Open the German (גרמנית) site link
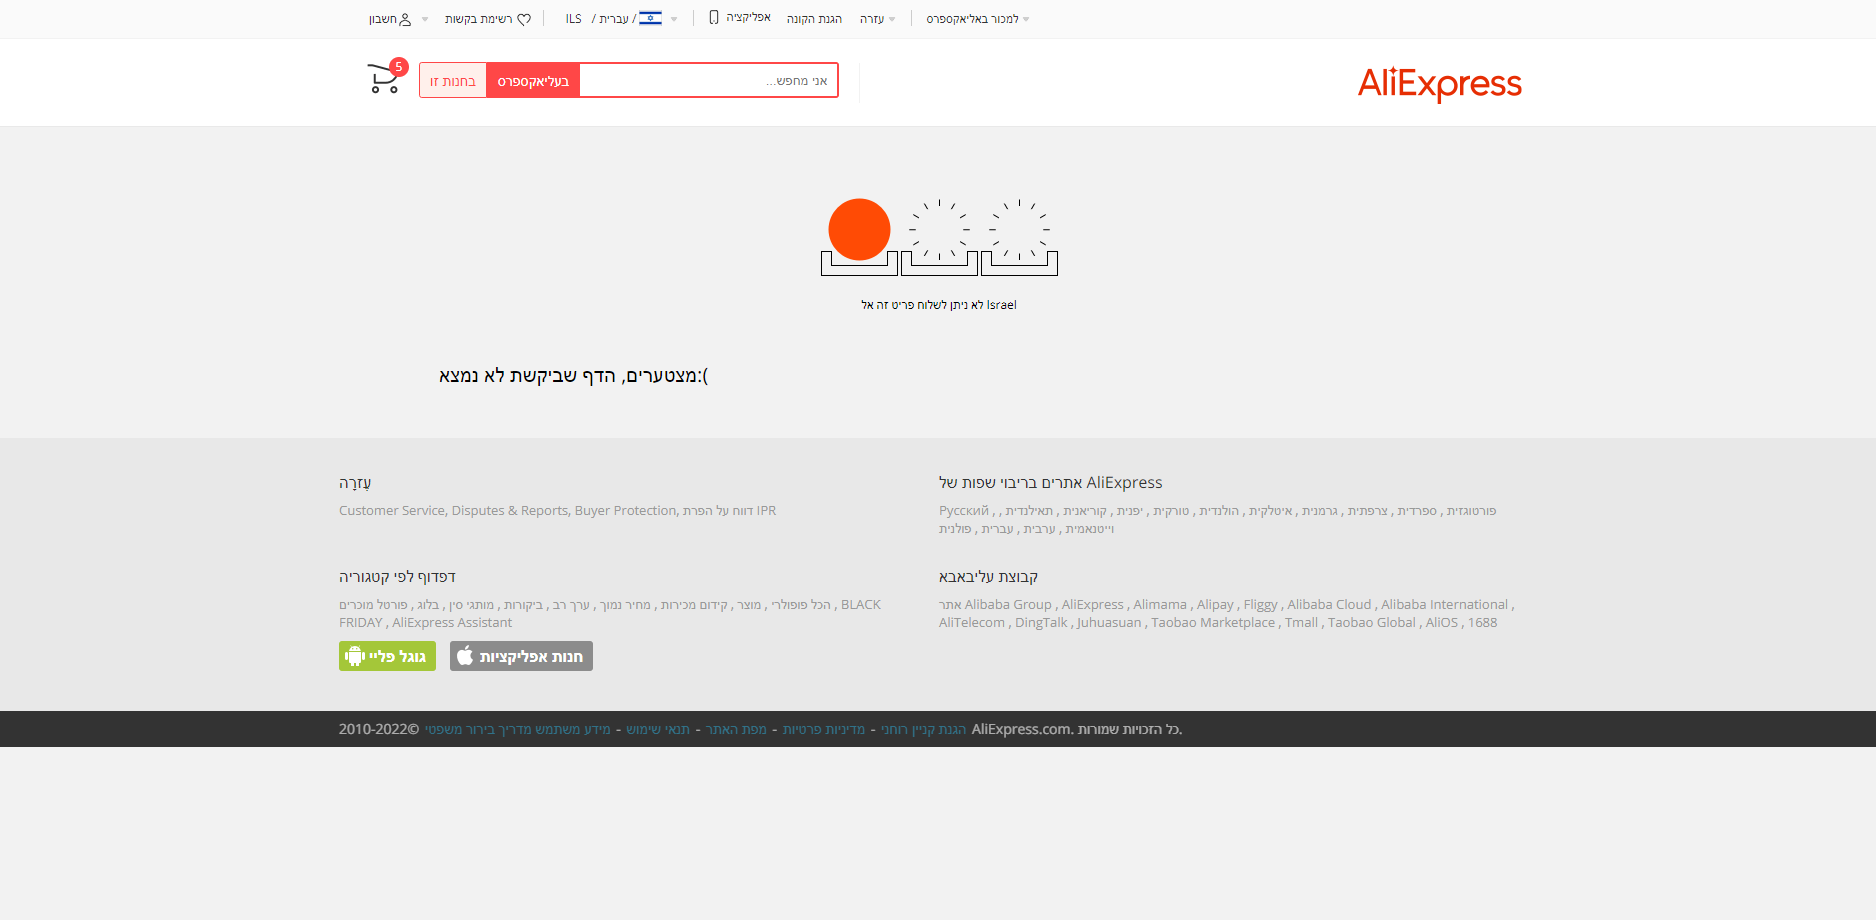This screenshot has width=1876, height=920. tap(1320, 510)
